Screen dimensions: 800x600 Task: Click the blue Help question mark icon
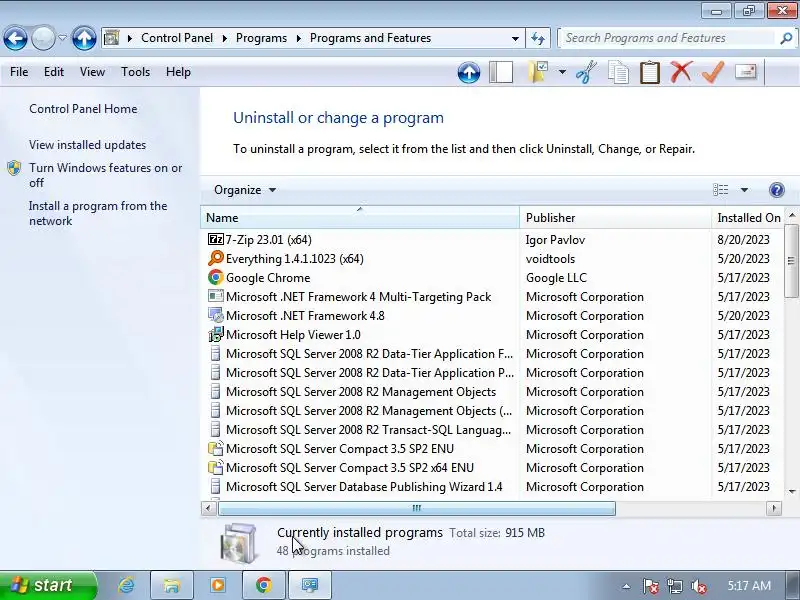(x=777, y=190)
